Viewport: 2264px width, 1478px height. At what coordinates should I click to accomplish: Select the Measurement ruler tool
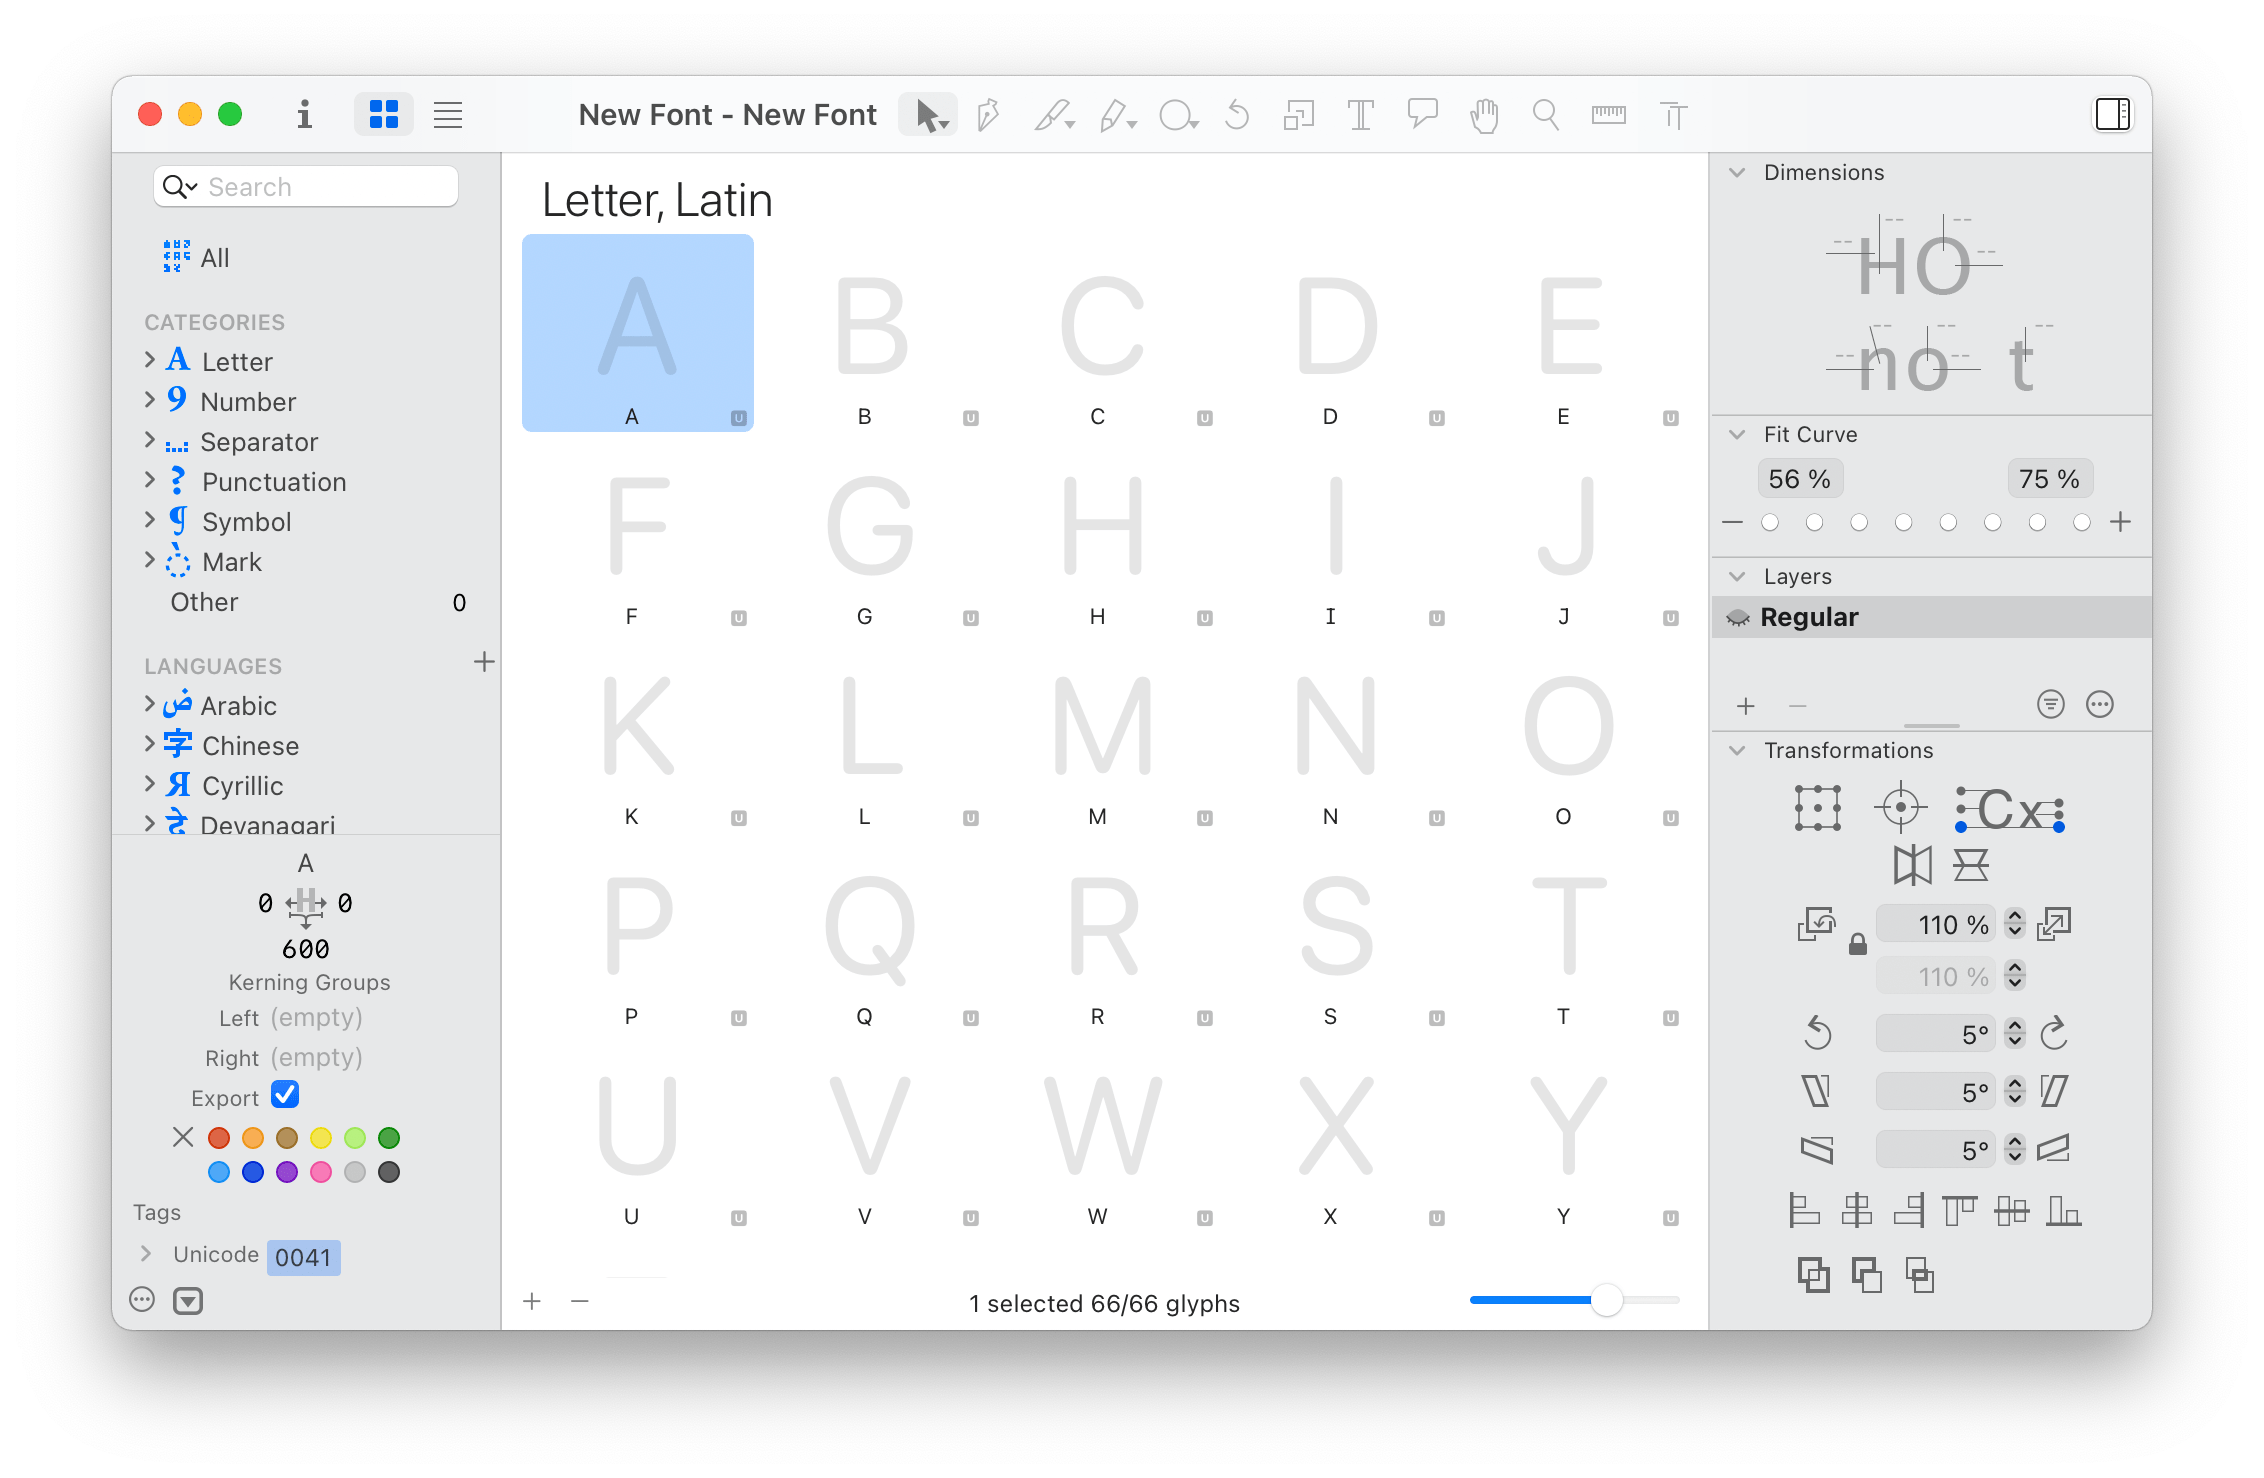point(1608,115)
